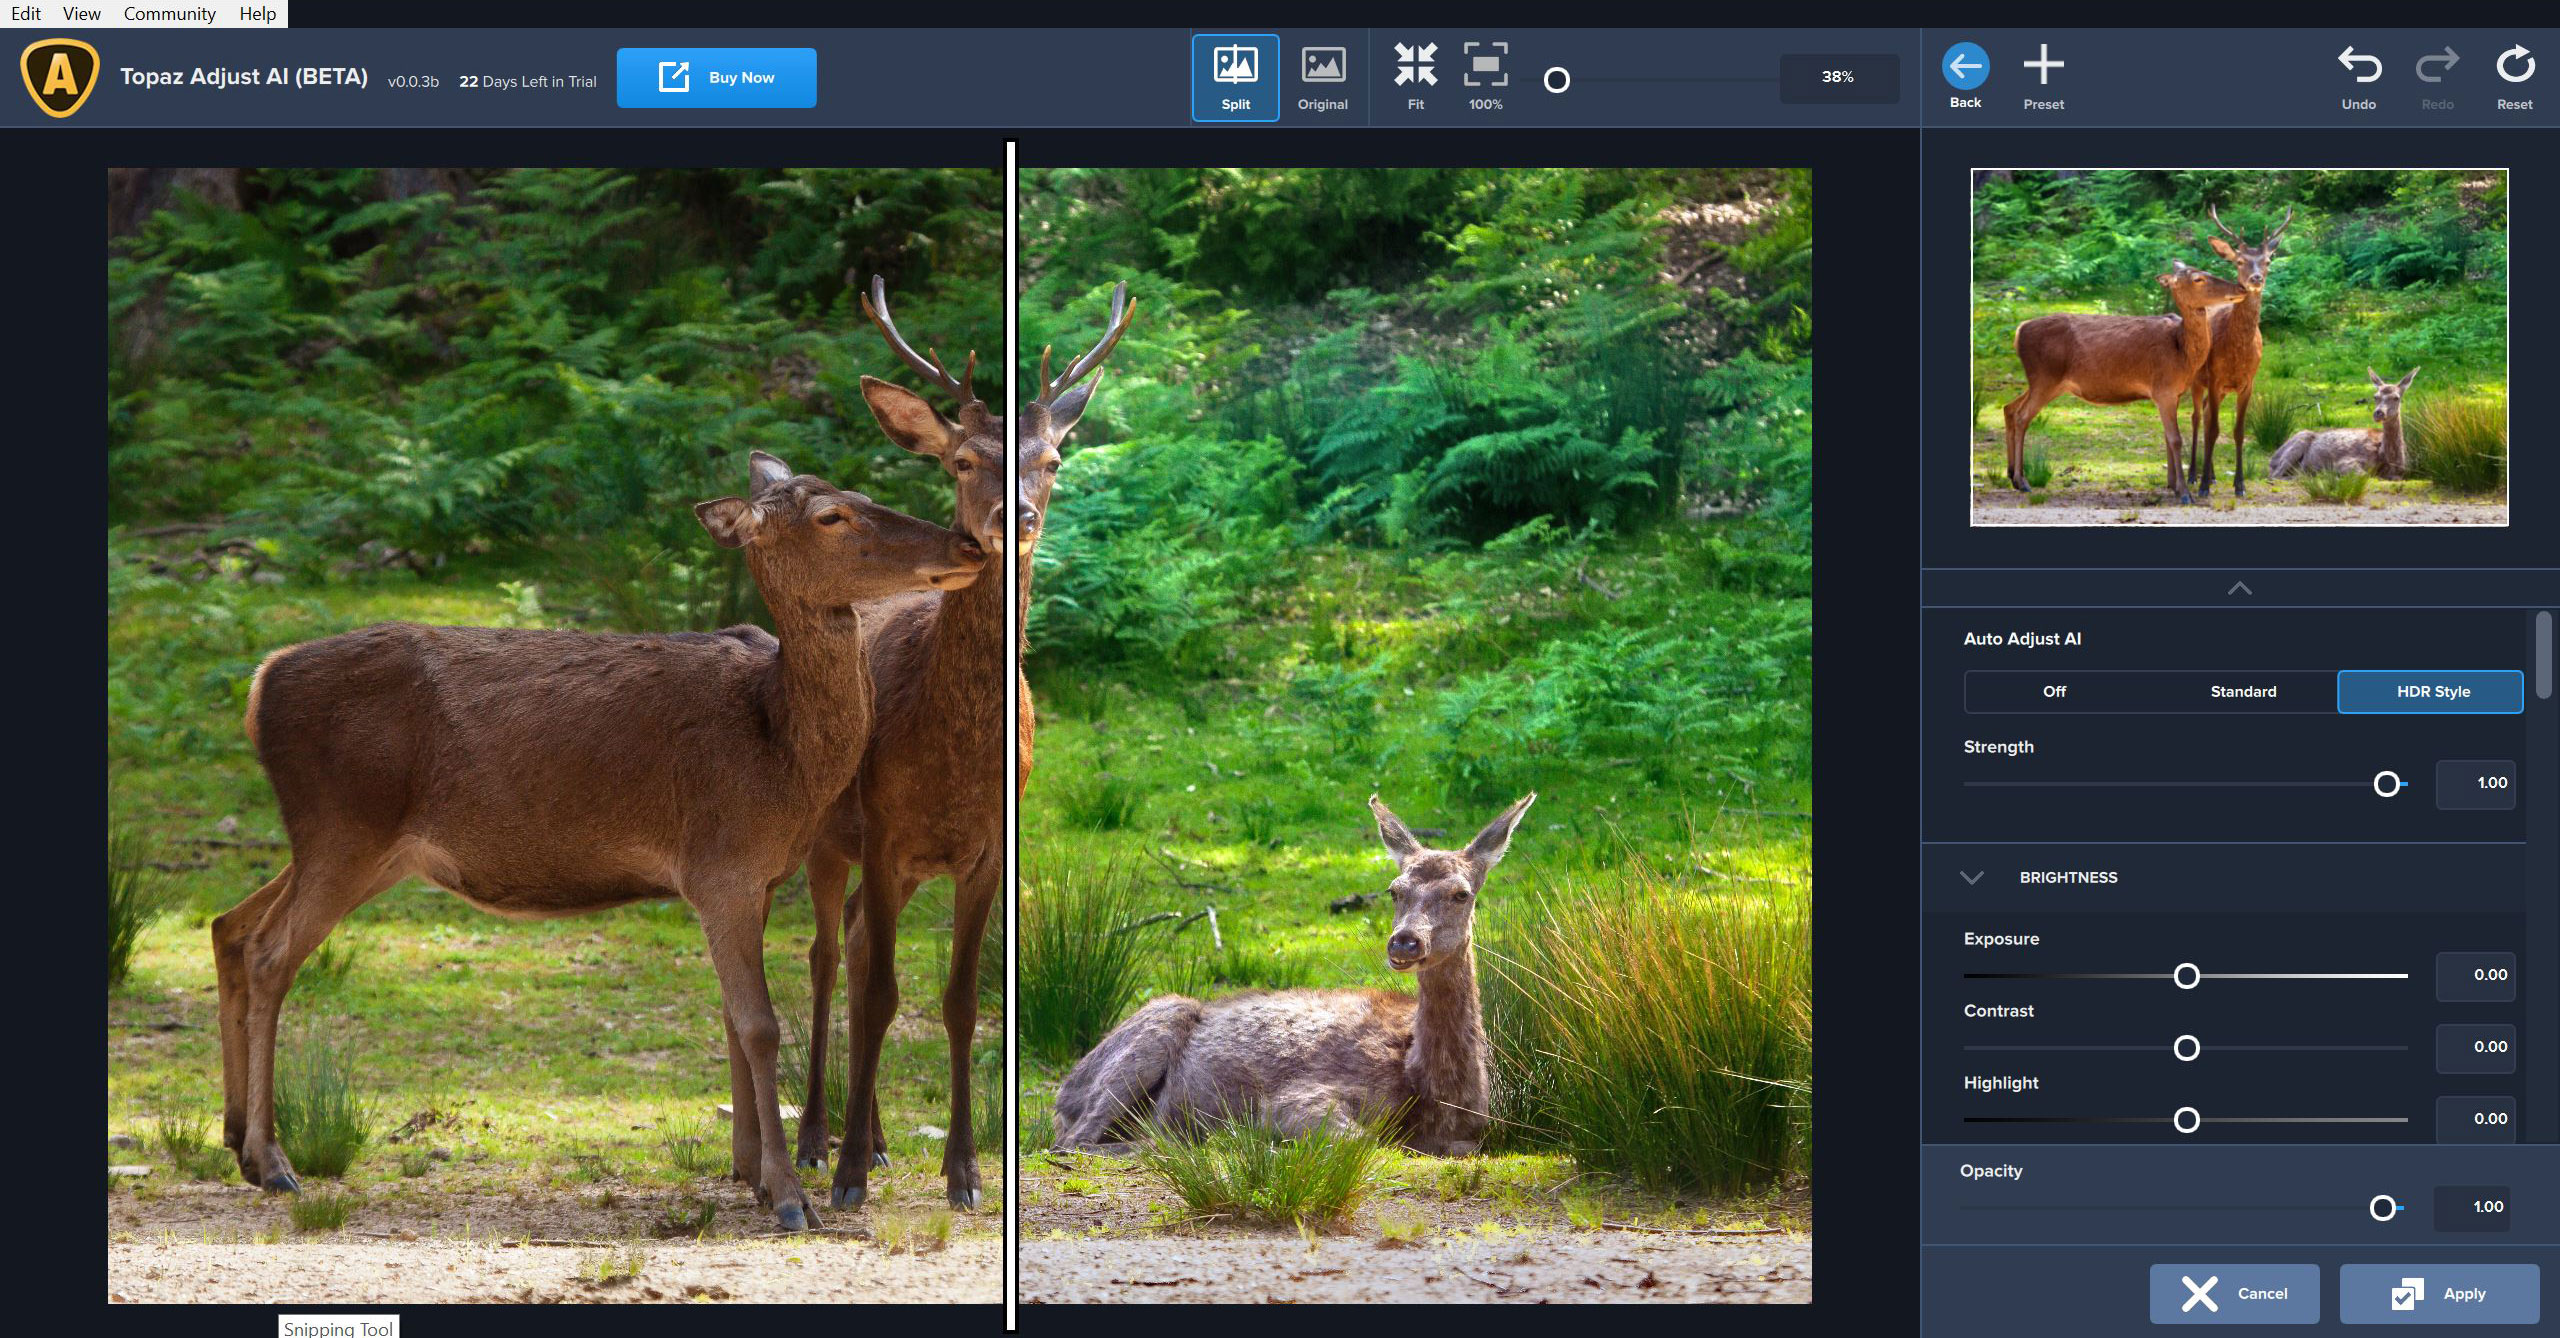The image size is (2560, 1338).
Task: Cancel the current edit session
Action: (x=2234, y=1293)
